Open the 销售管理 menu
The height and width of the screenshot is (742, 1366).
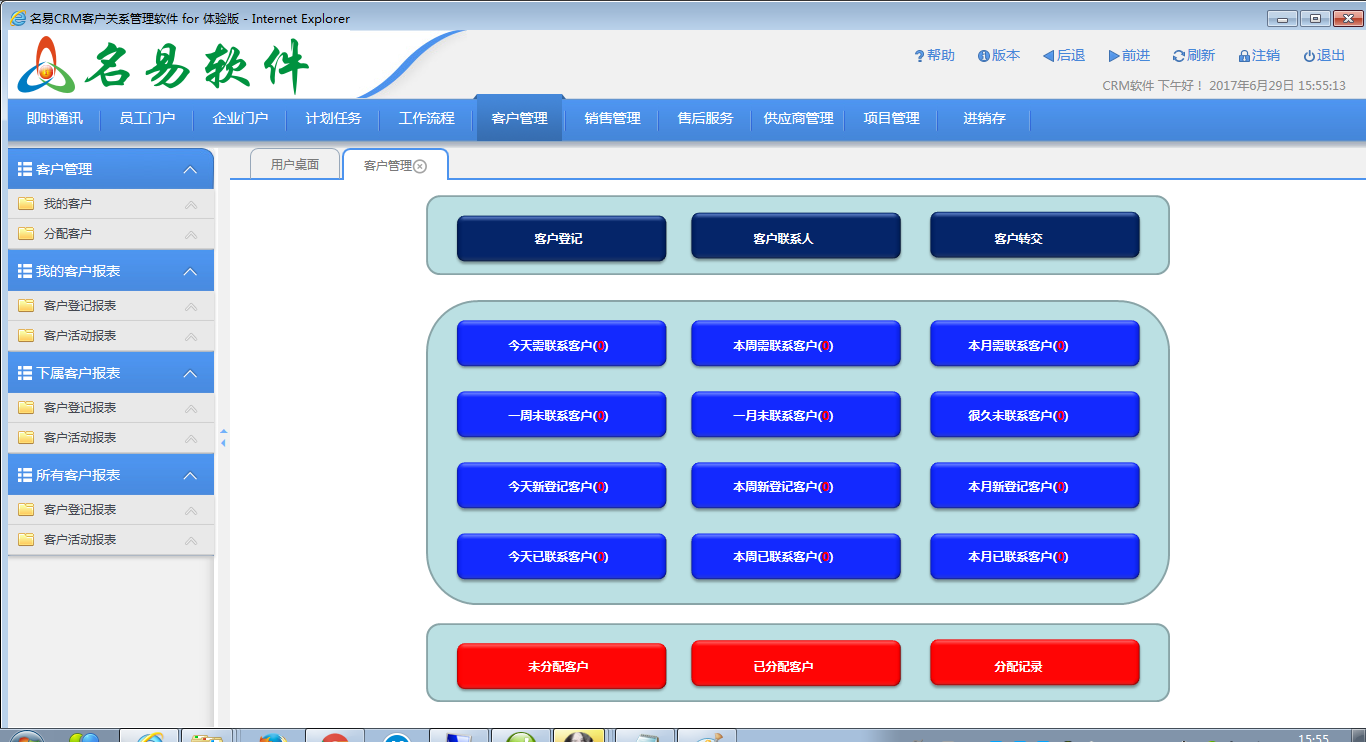(x=612, y=119)
